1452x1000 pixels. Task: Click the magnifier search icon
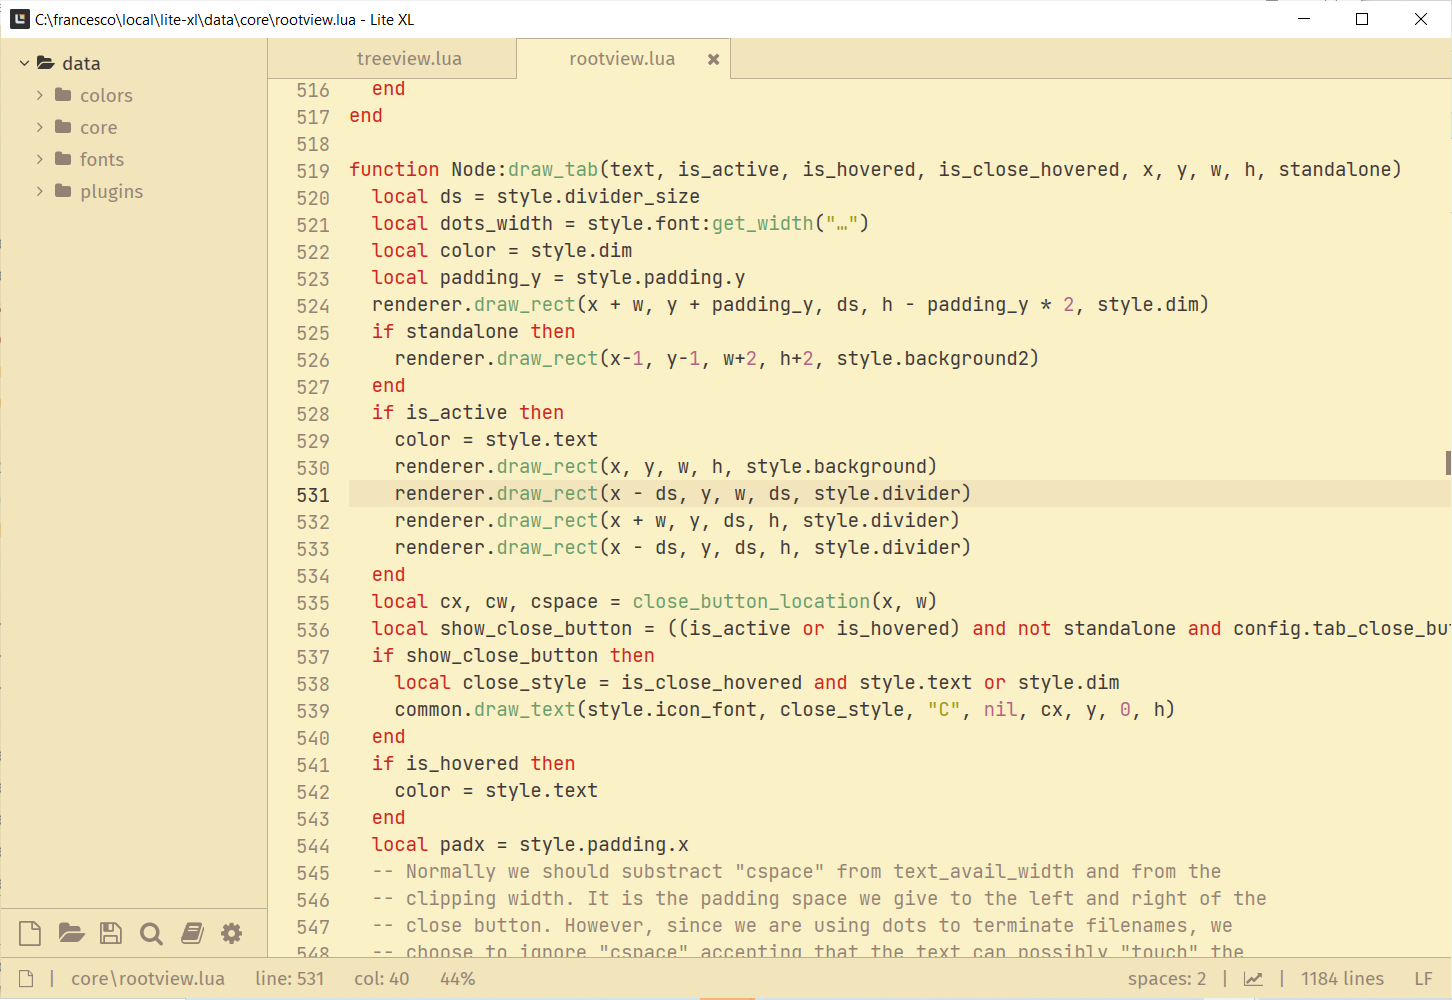coord(151,933)
